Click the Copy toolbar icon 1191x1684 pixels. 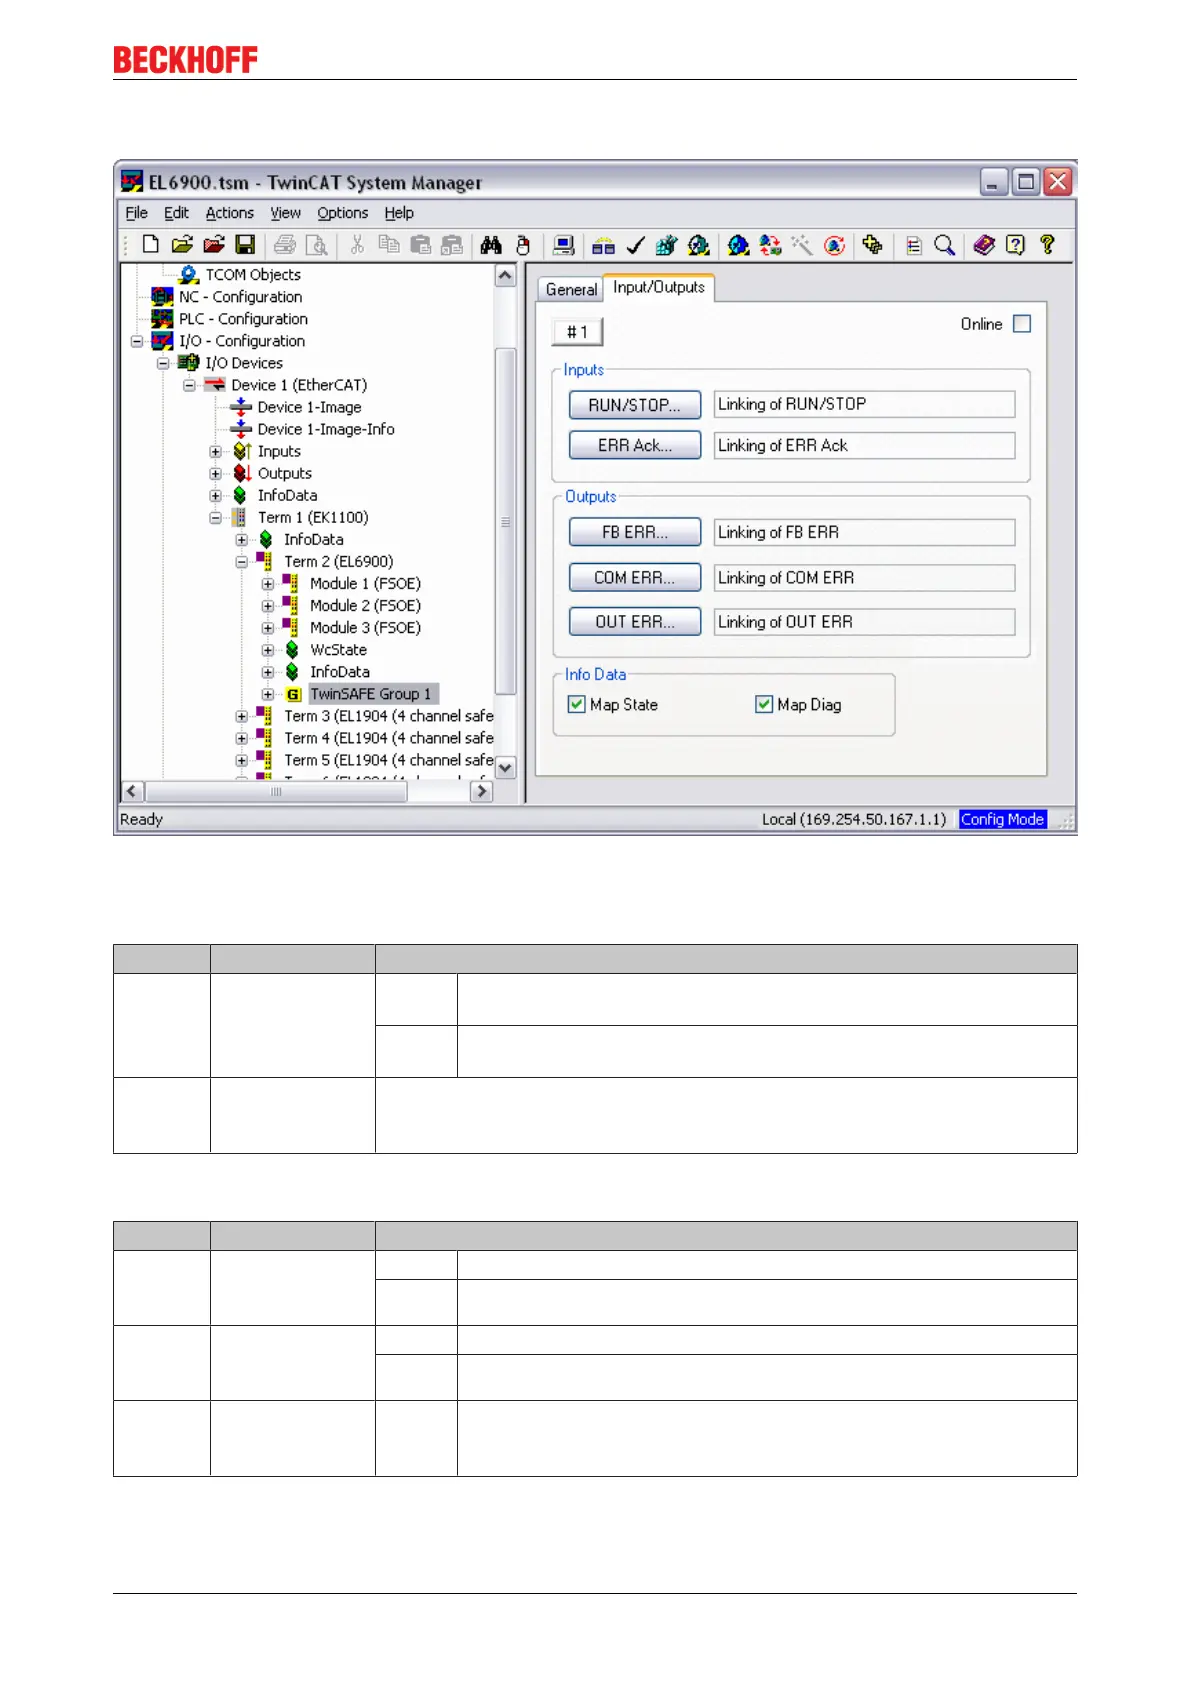(389, 245)
